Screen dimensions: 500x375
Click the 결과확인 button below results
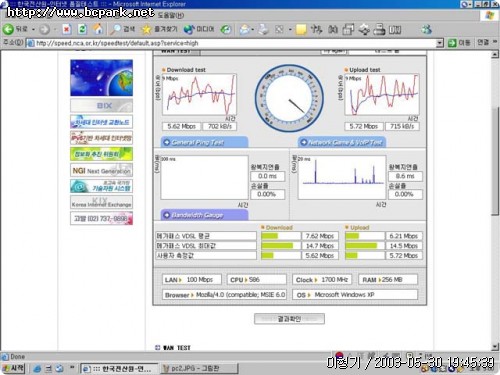(289, 319)
